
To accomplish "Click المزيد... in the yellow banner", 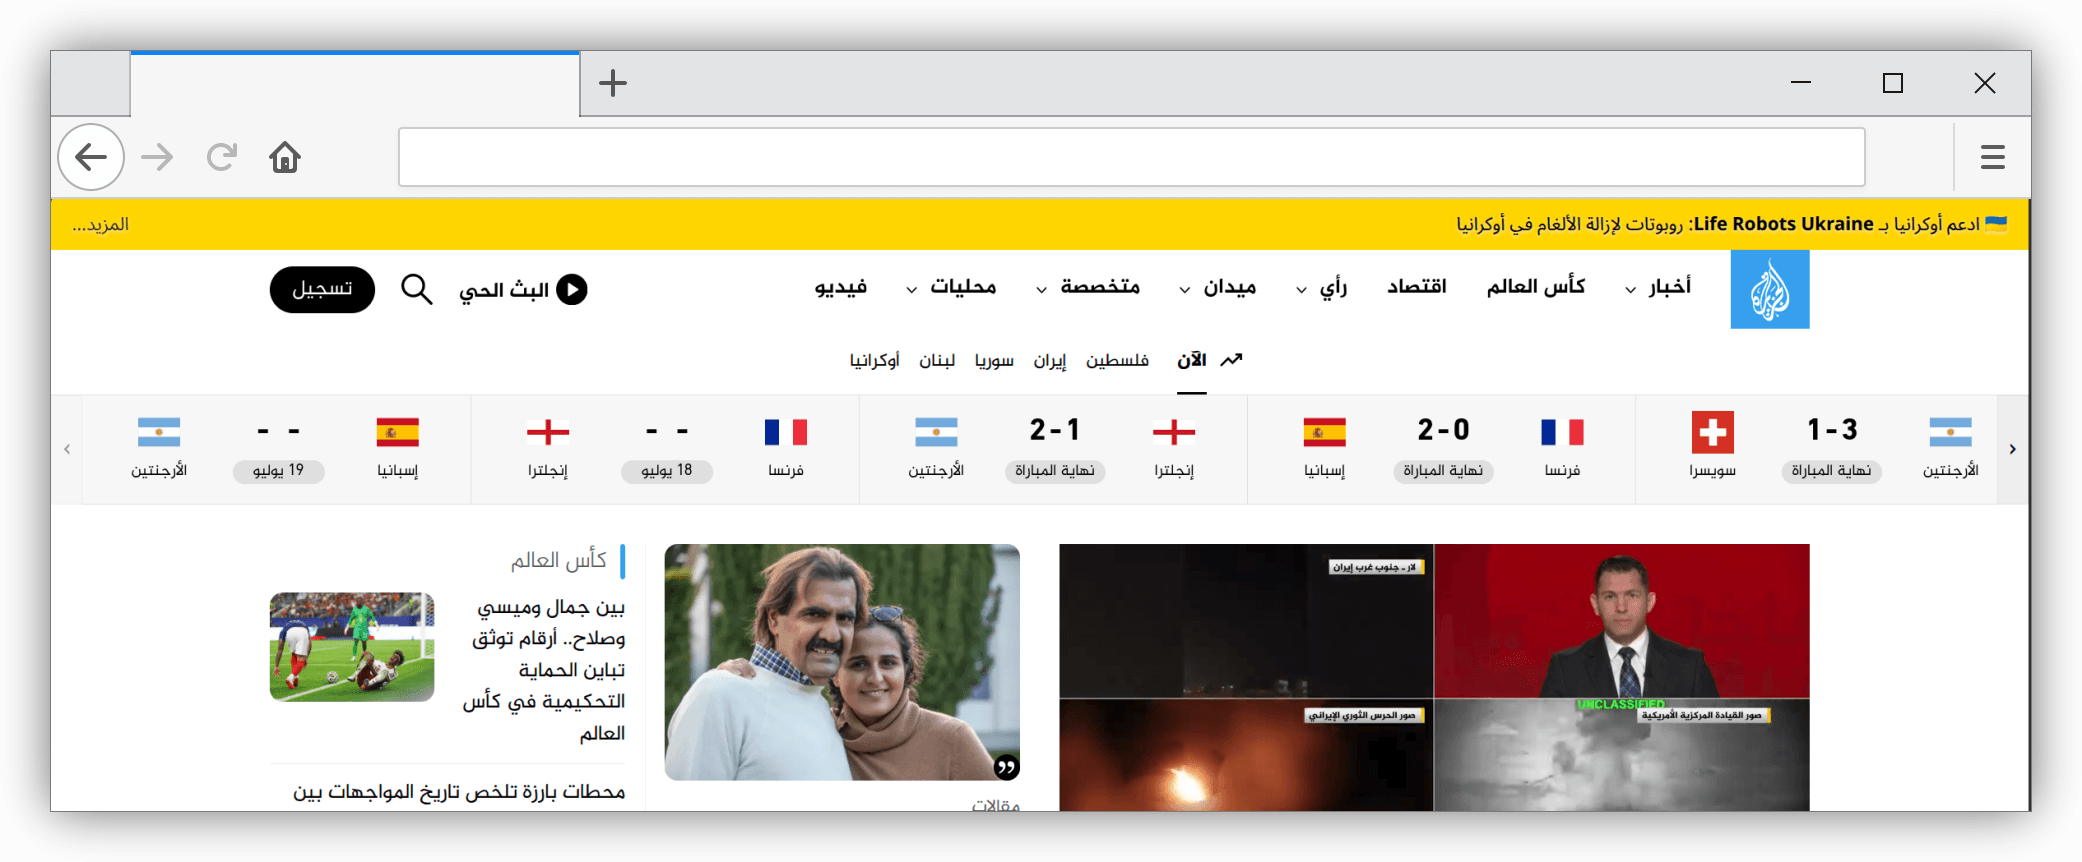I will click(100, 225).
